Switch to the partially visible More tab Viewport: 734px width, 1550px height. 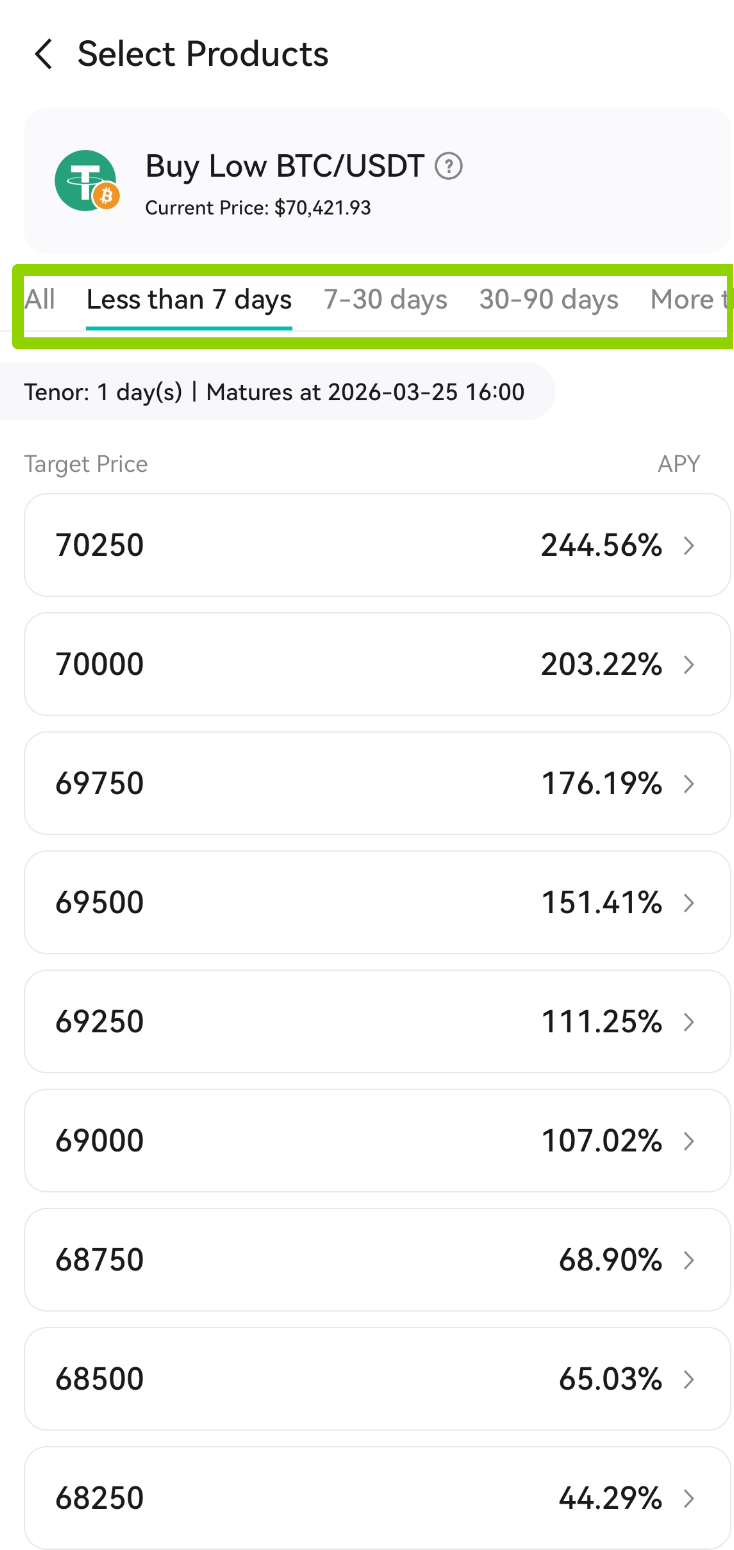[690, 300]
